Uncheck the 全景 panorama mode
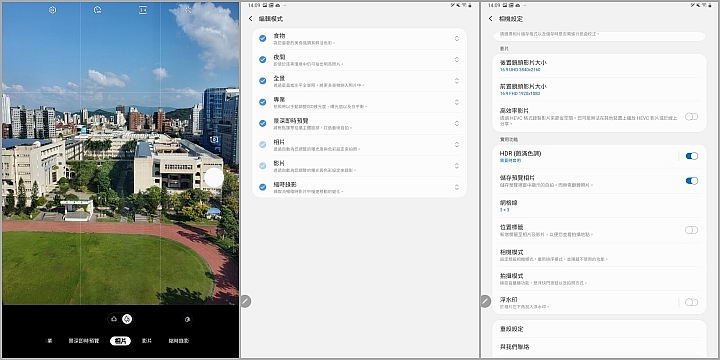The width and height of the screenshot is (720, 360). coord(263,80)
